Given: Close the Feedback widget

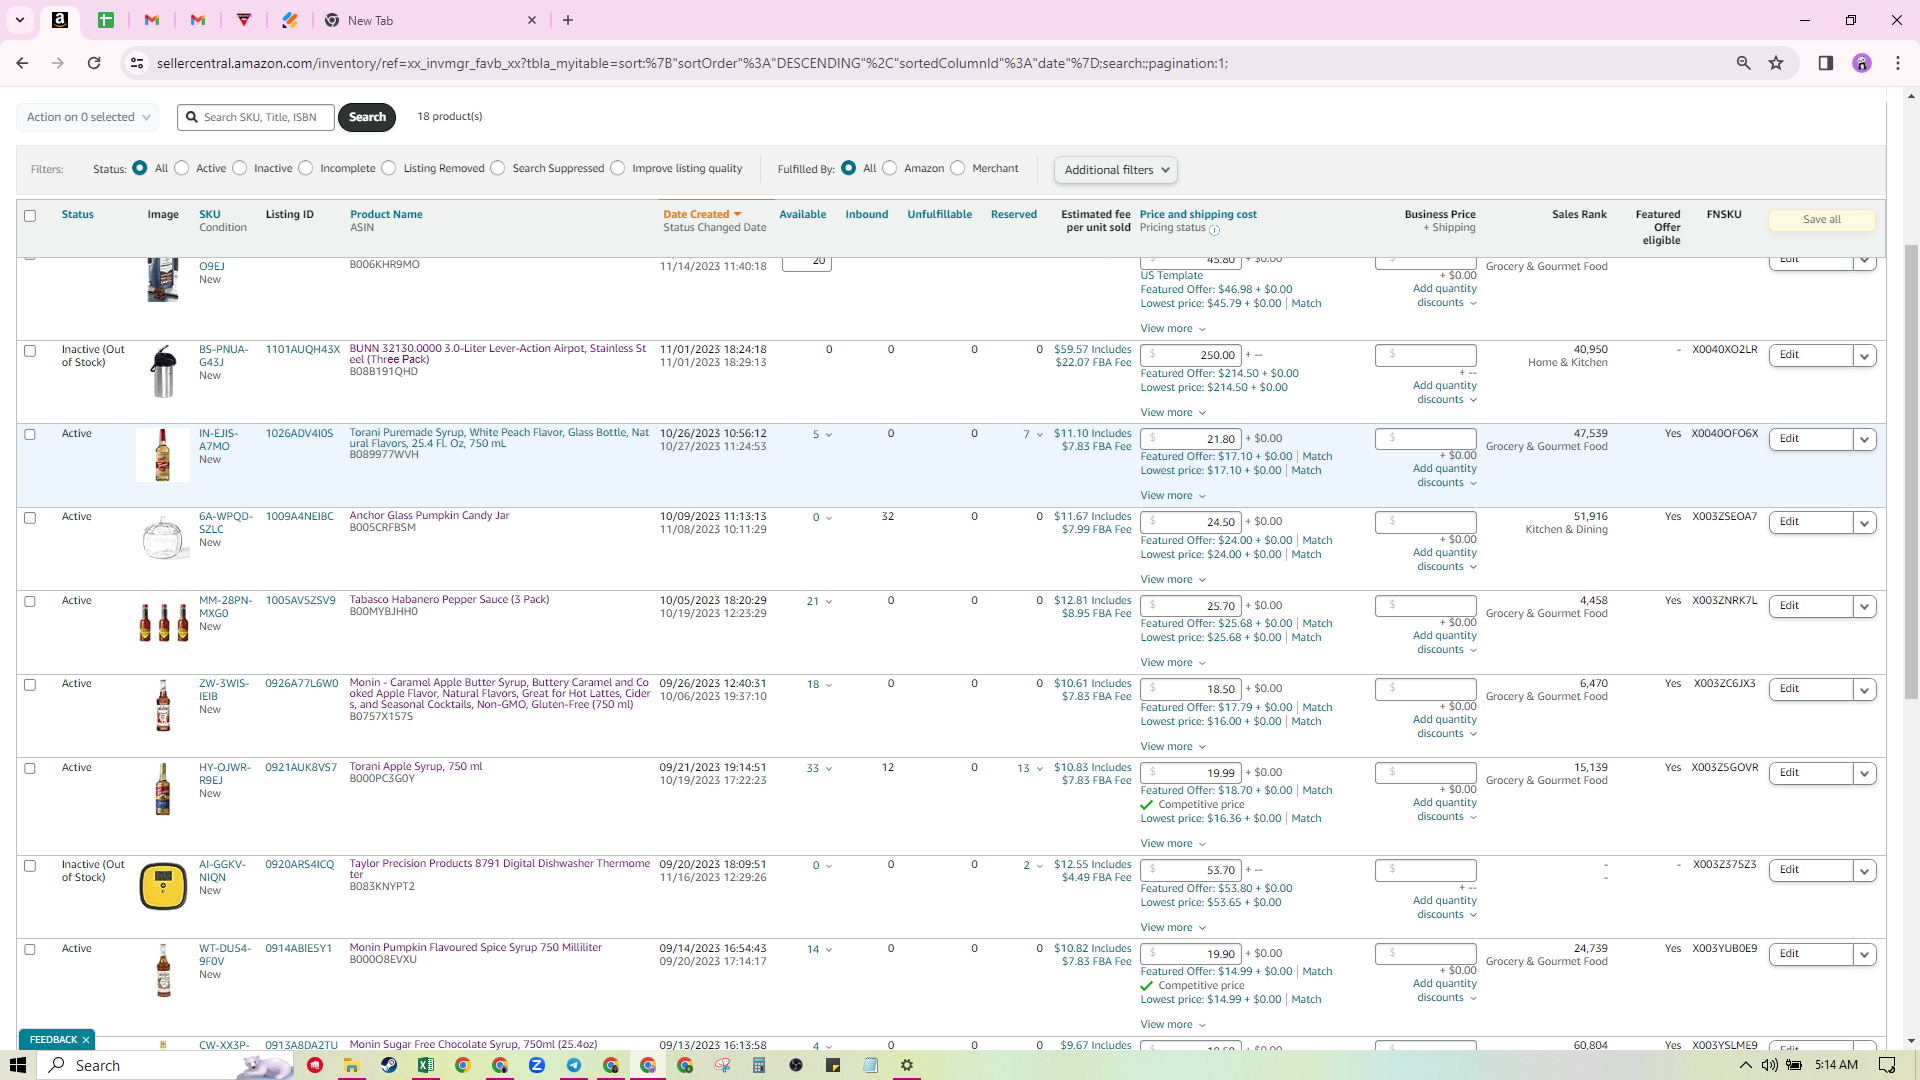Looking at the screenshot, I should pos(86,1040).
